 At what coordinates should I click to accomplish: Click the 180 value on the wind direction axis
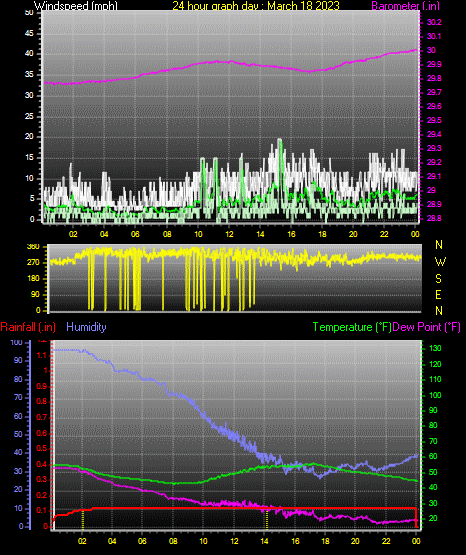(34, 279)
